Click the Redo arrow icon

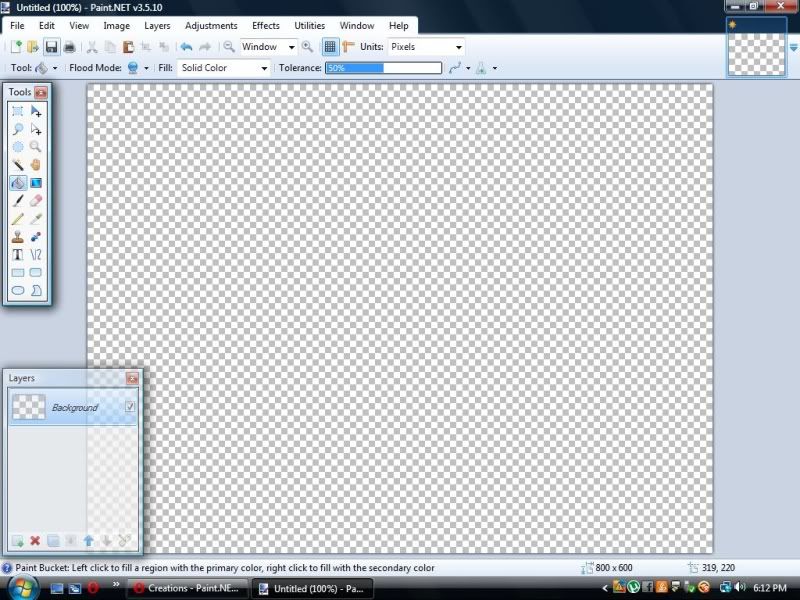tap(205, 47)
